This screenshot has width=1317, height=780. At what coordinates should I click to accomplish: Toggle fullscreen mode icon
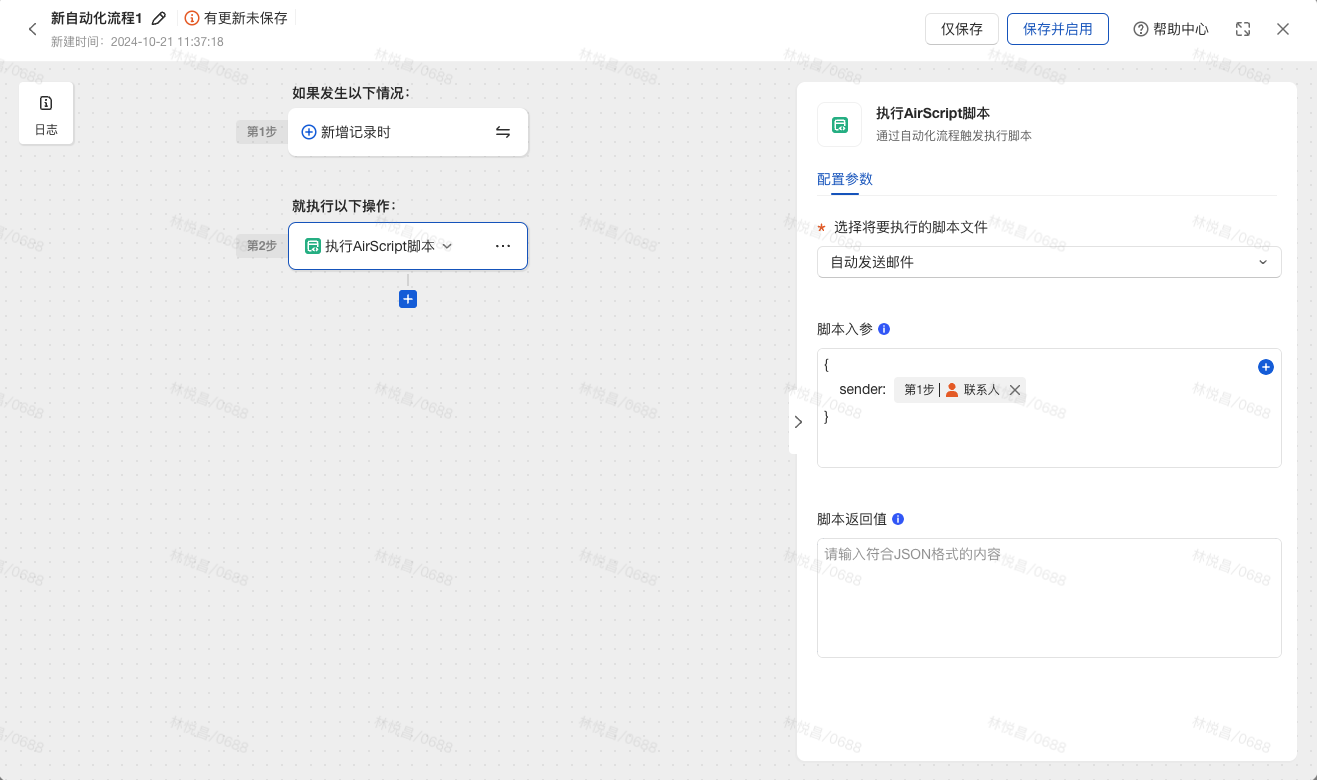click(1243, 29)
